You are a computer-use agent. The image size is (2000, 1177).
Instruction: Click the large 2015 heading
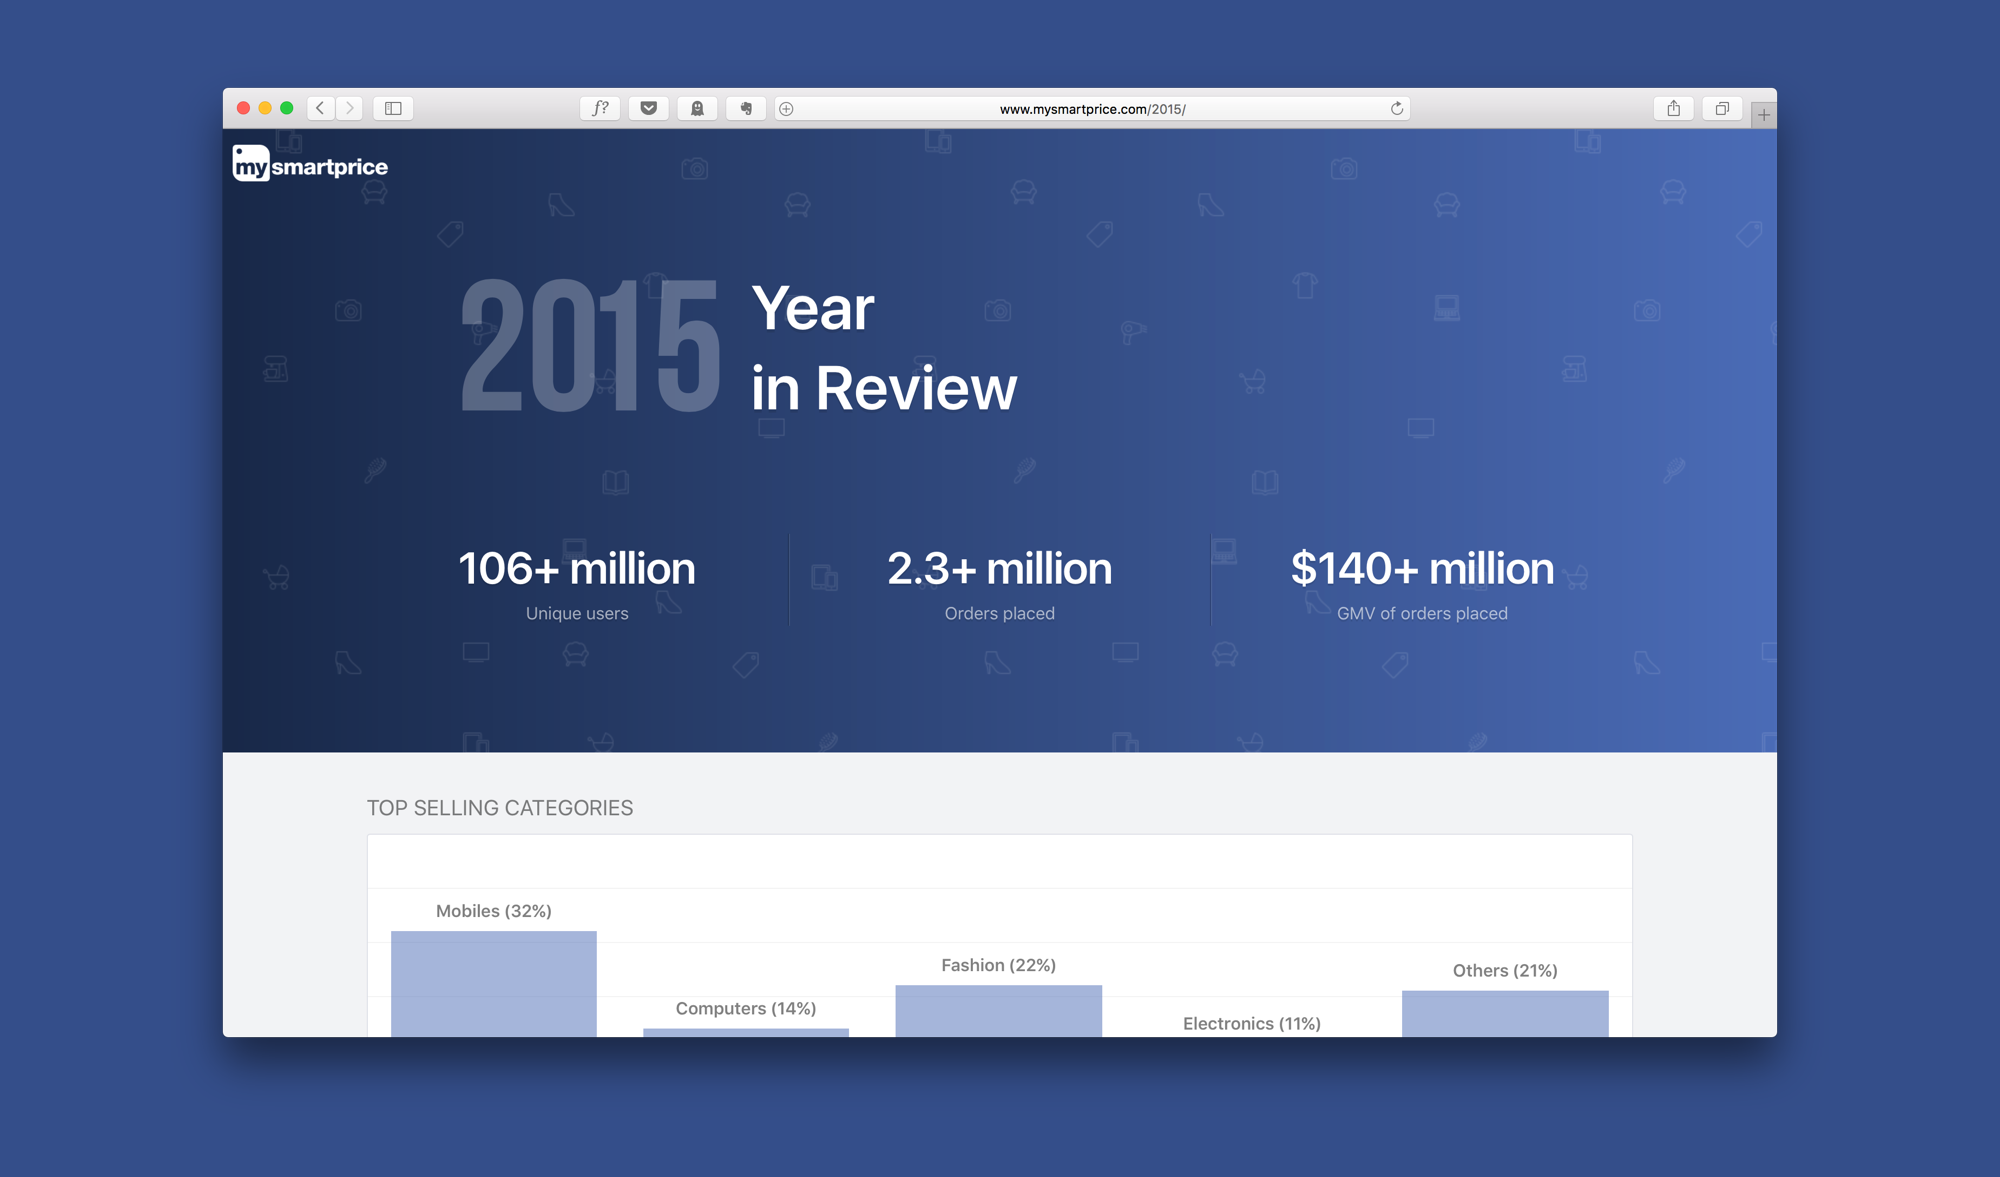590,345
